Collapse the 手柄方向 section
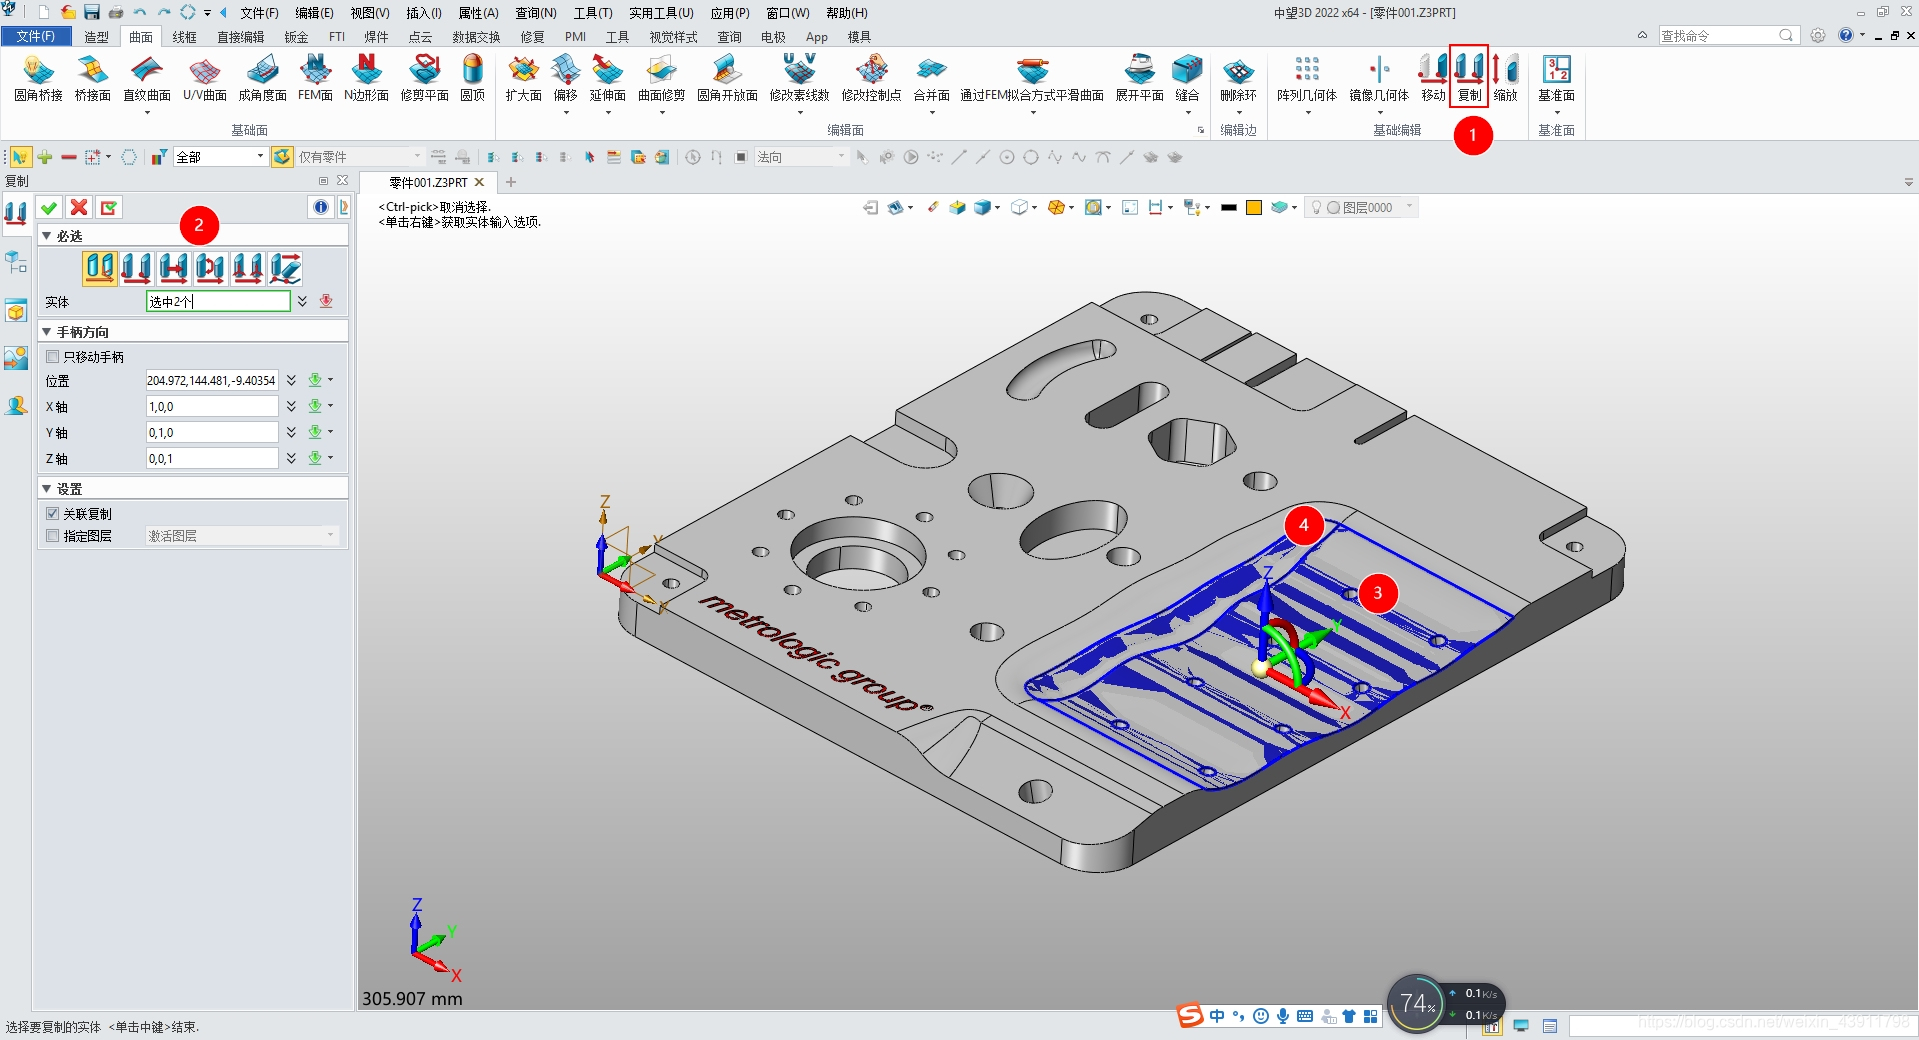 point(46,332)
